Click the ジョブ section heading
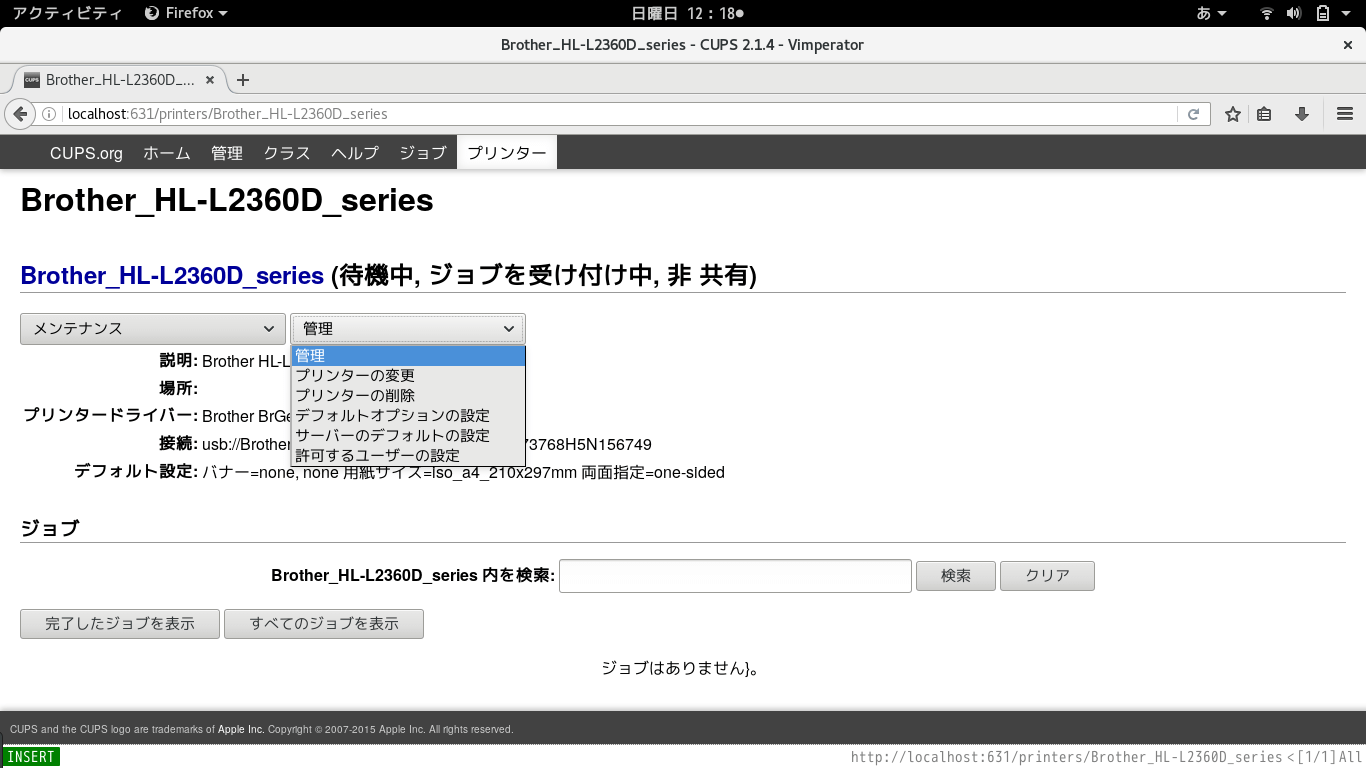1366x768 pixels. point(50,528)
